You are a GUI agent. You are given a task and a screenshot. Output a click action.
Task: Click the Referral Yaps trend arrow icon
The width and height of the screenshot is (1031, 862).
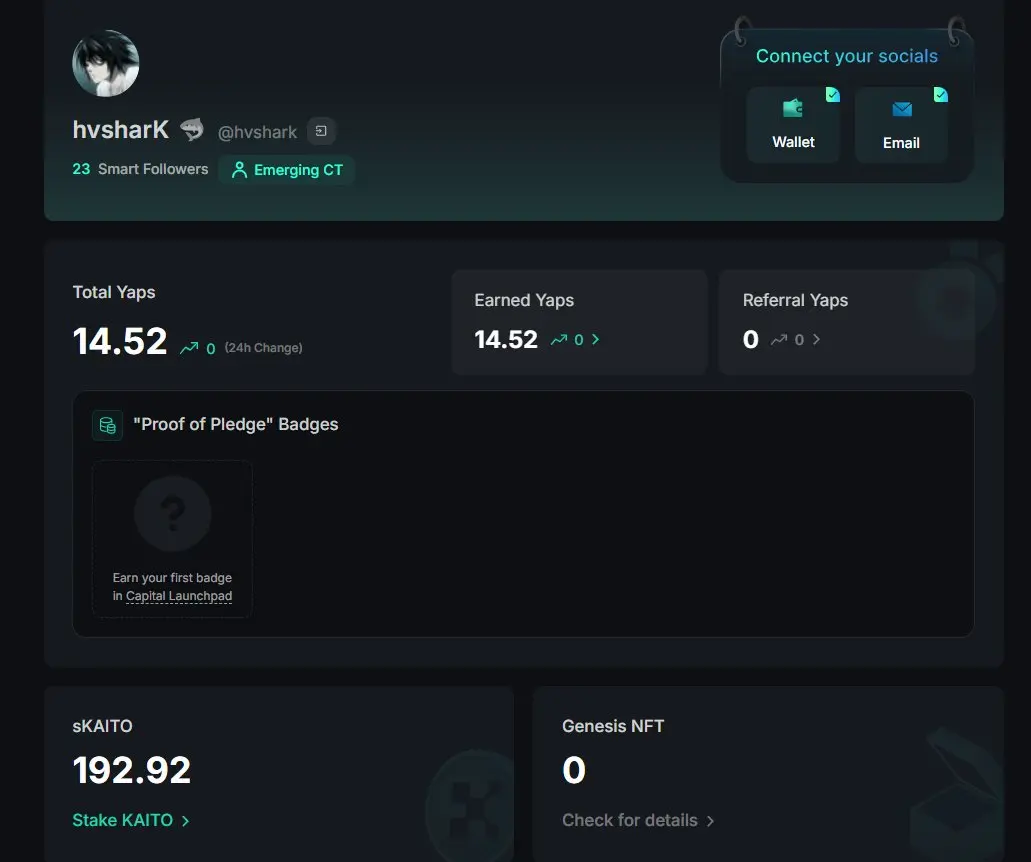(x=779, y=339)
